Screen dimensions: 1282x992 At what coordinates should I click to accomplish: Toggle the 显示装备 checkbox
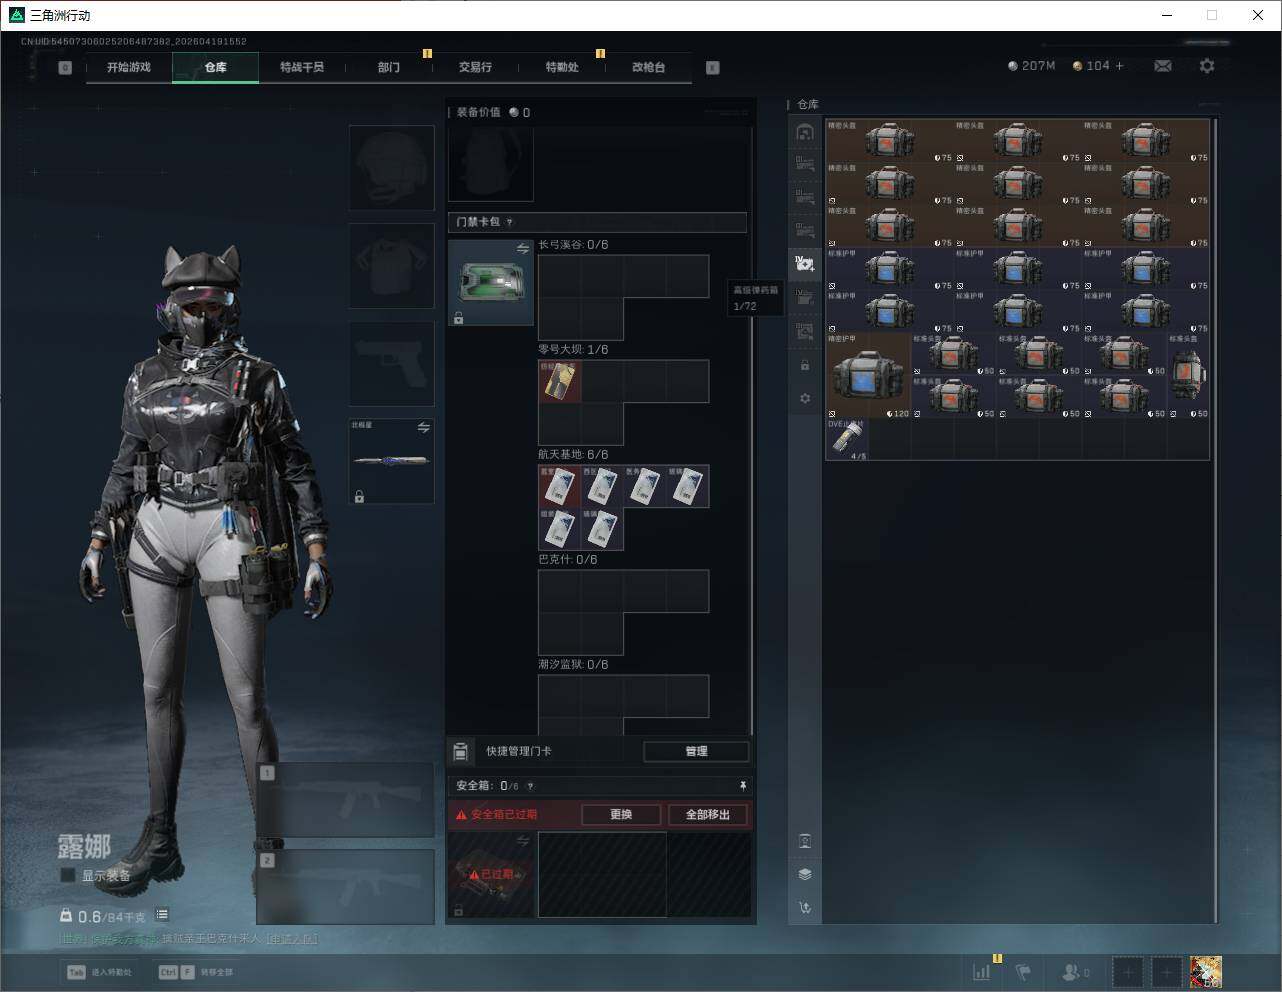point(67,875)
